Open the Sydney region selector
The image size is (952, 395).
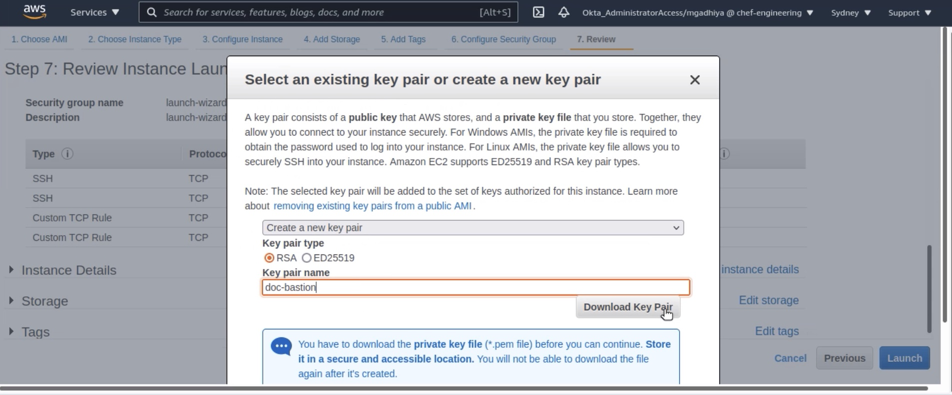[x=851, y=12]
